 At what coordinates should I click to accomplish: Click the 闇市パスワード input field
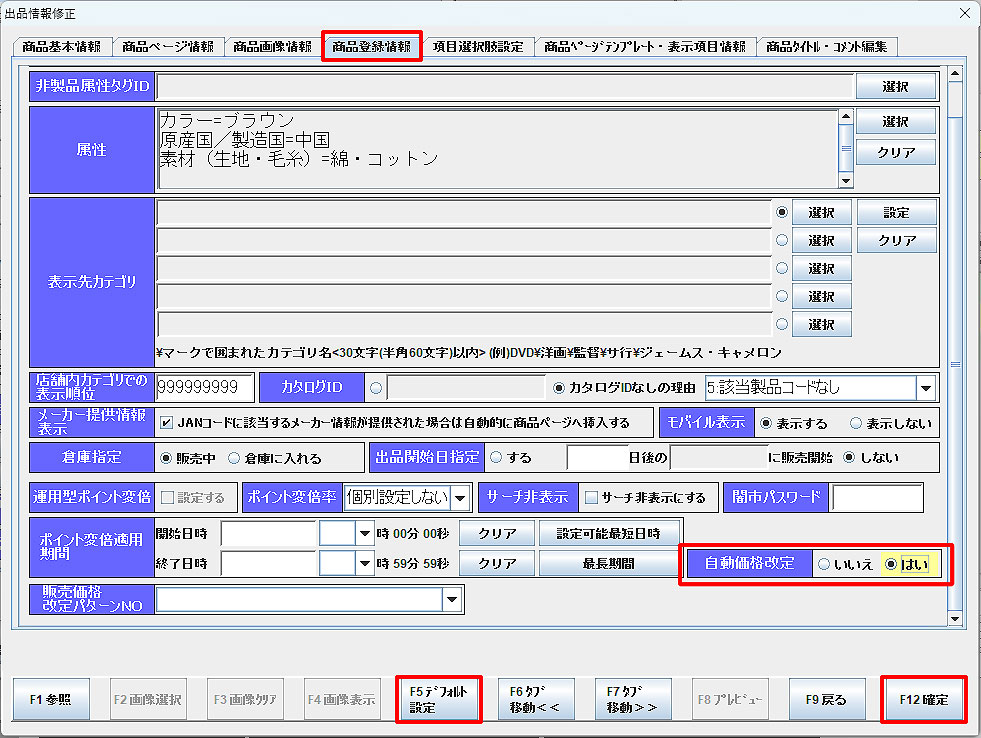pyautogui.click(x=877, y=497)
